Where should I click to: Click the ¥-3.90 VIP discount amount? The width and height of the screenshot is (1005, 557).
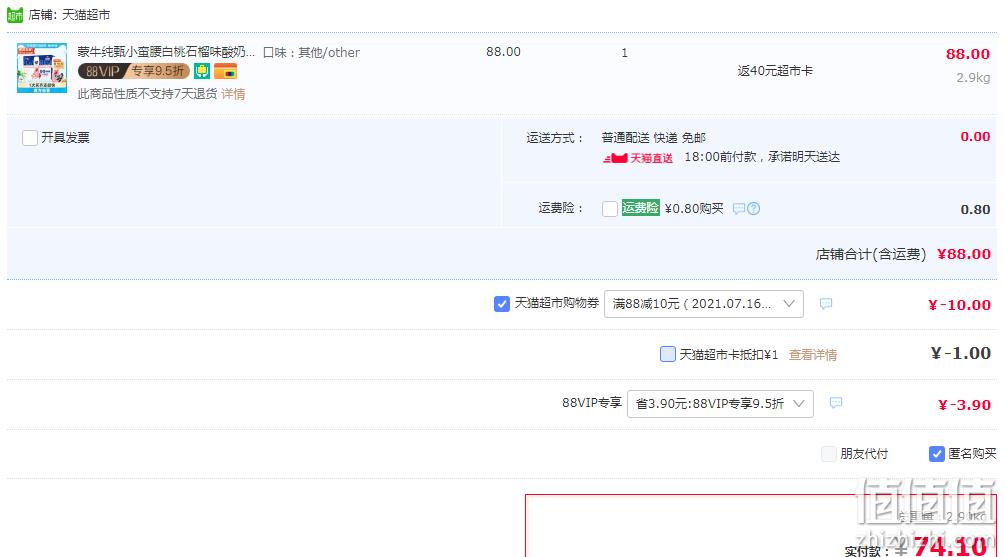pos(964,405)
